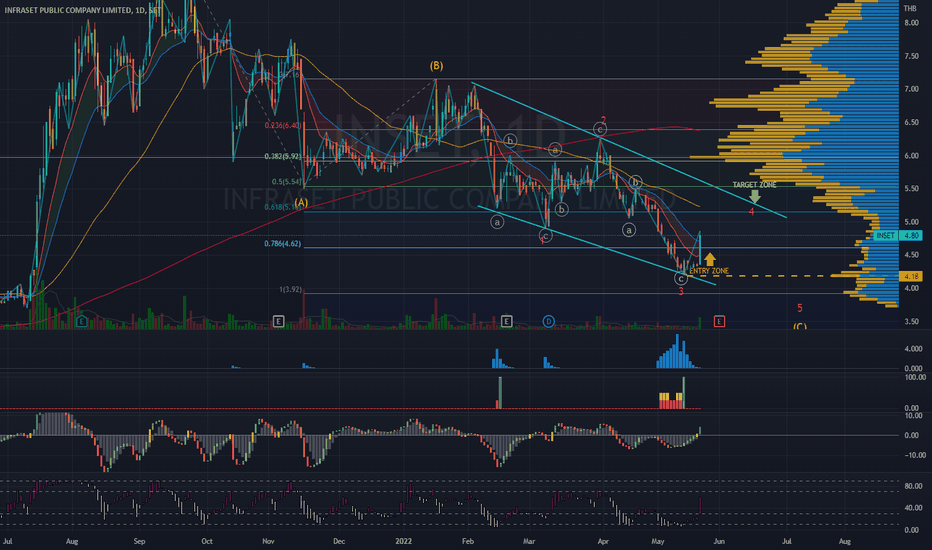This screenshot has width=932, height=550.
Task: Select the 0.618(5.18) Fibonacci label
Action: (283, 207)
